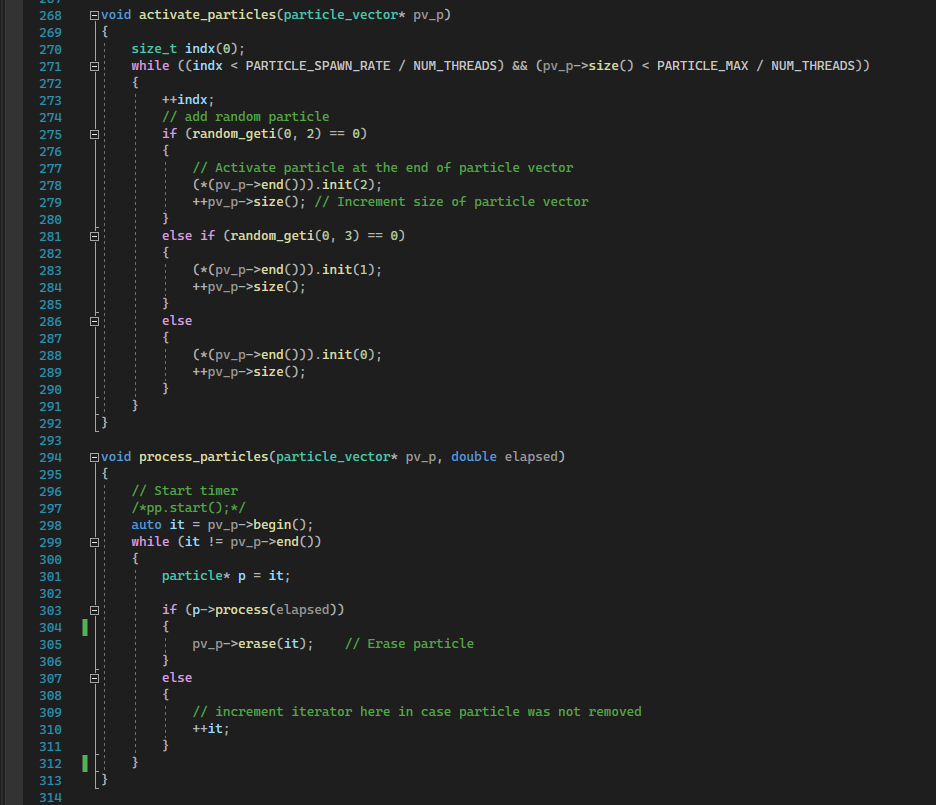
Task: Click line number 305
Action: (50, 644)
